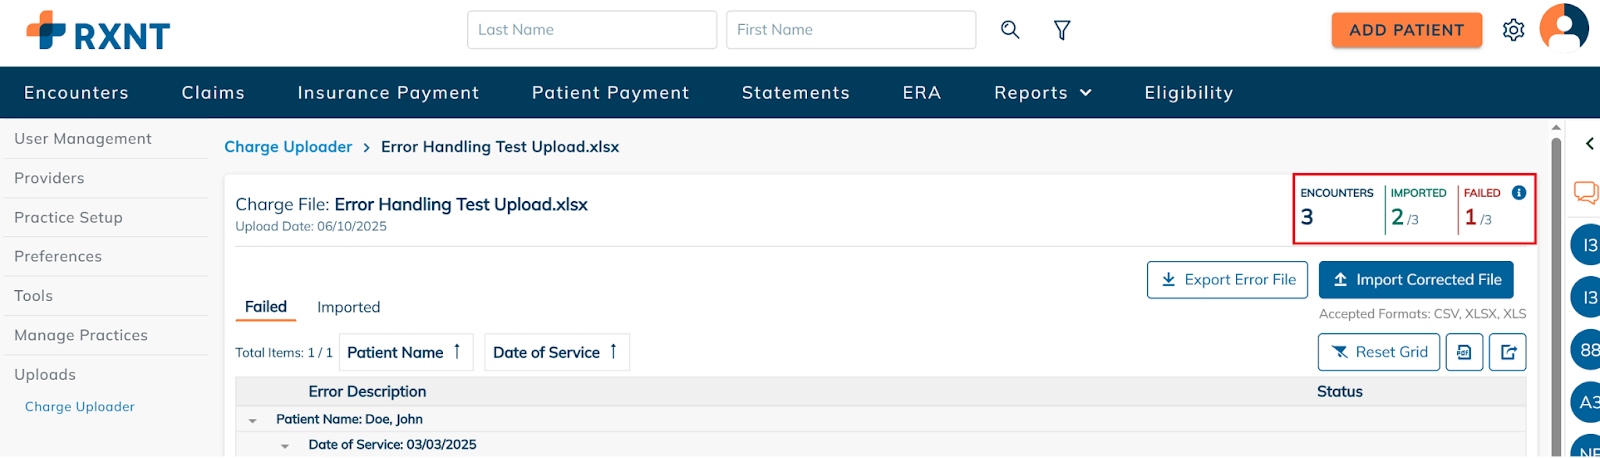Collapse the right side panel chevron
Image resolution: width=1600 pixels, height=458 pixels.
(1589, 144)
